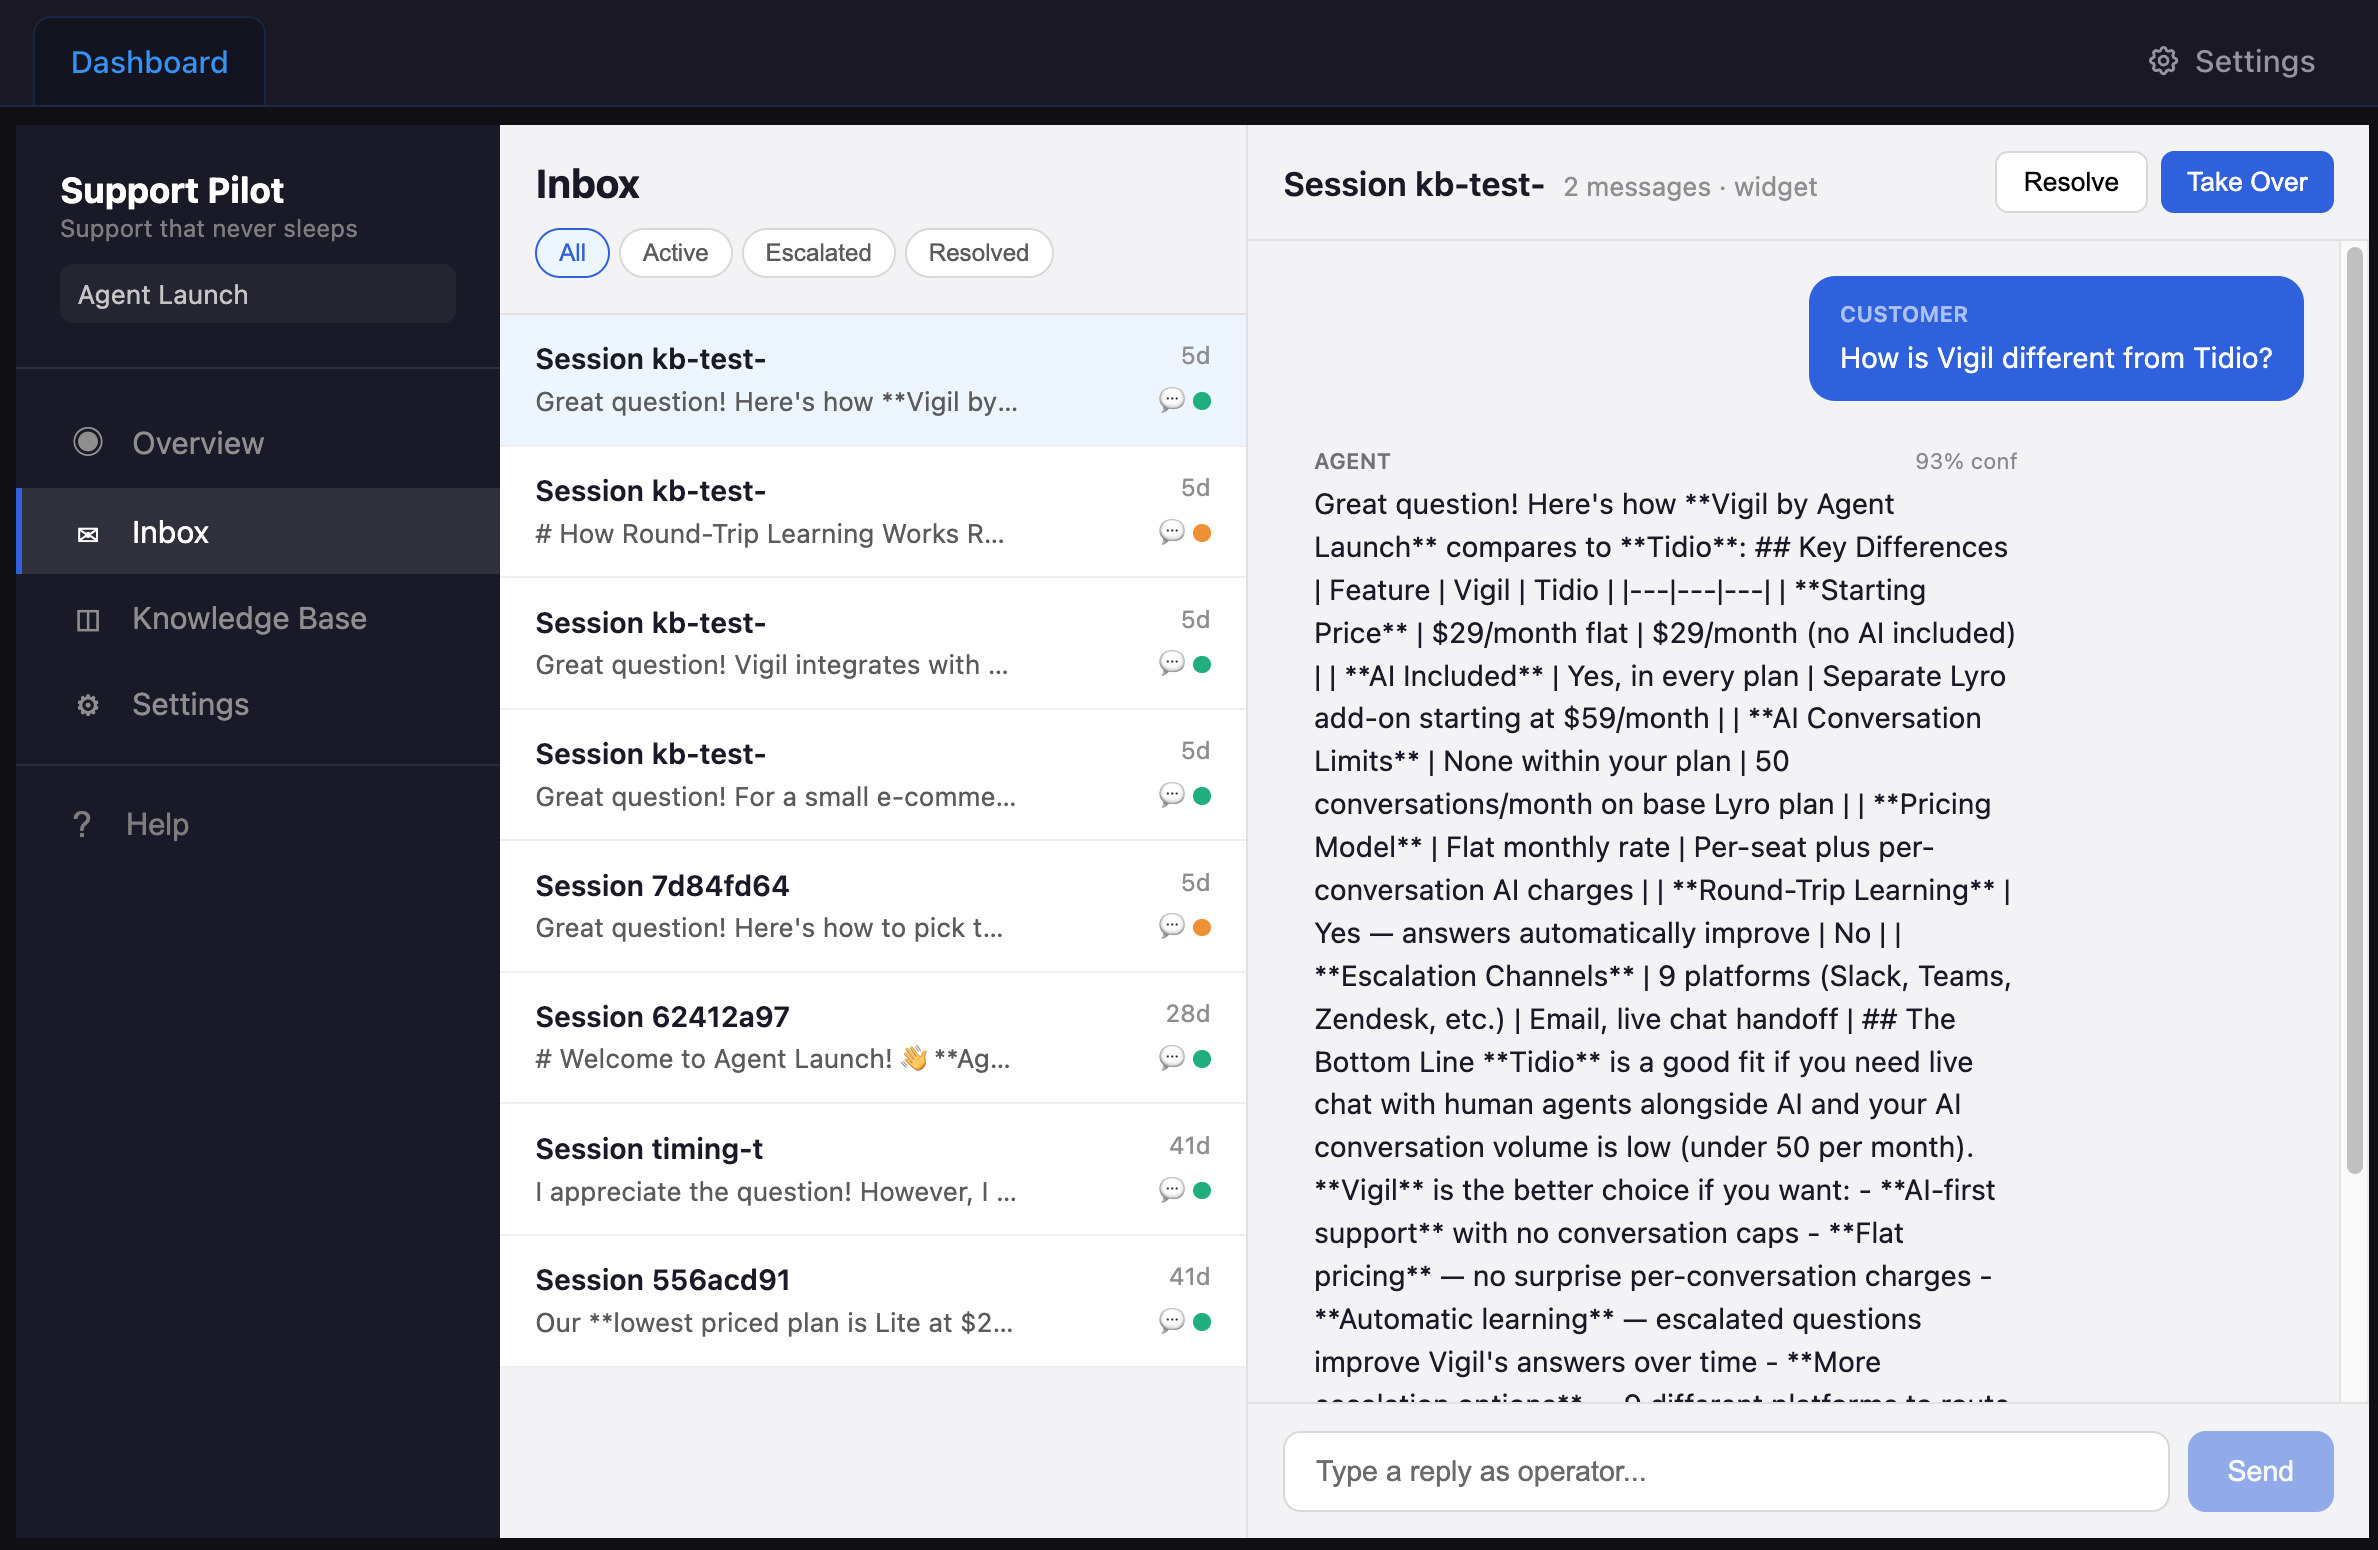The height and width of the screenshot is (1550, 2378).
Task: Click orange status dot on Round-Trip Learning session
Action: coord(1202,533)
